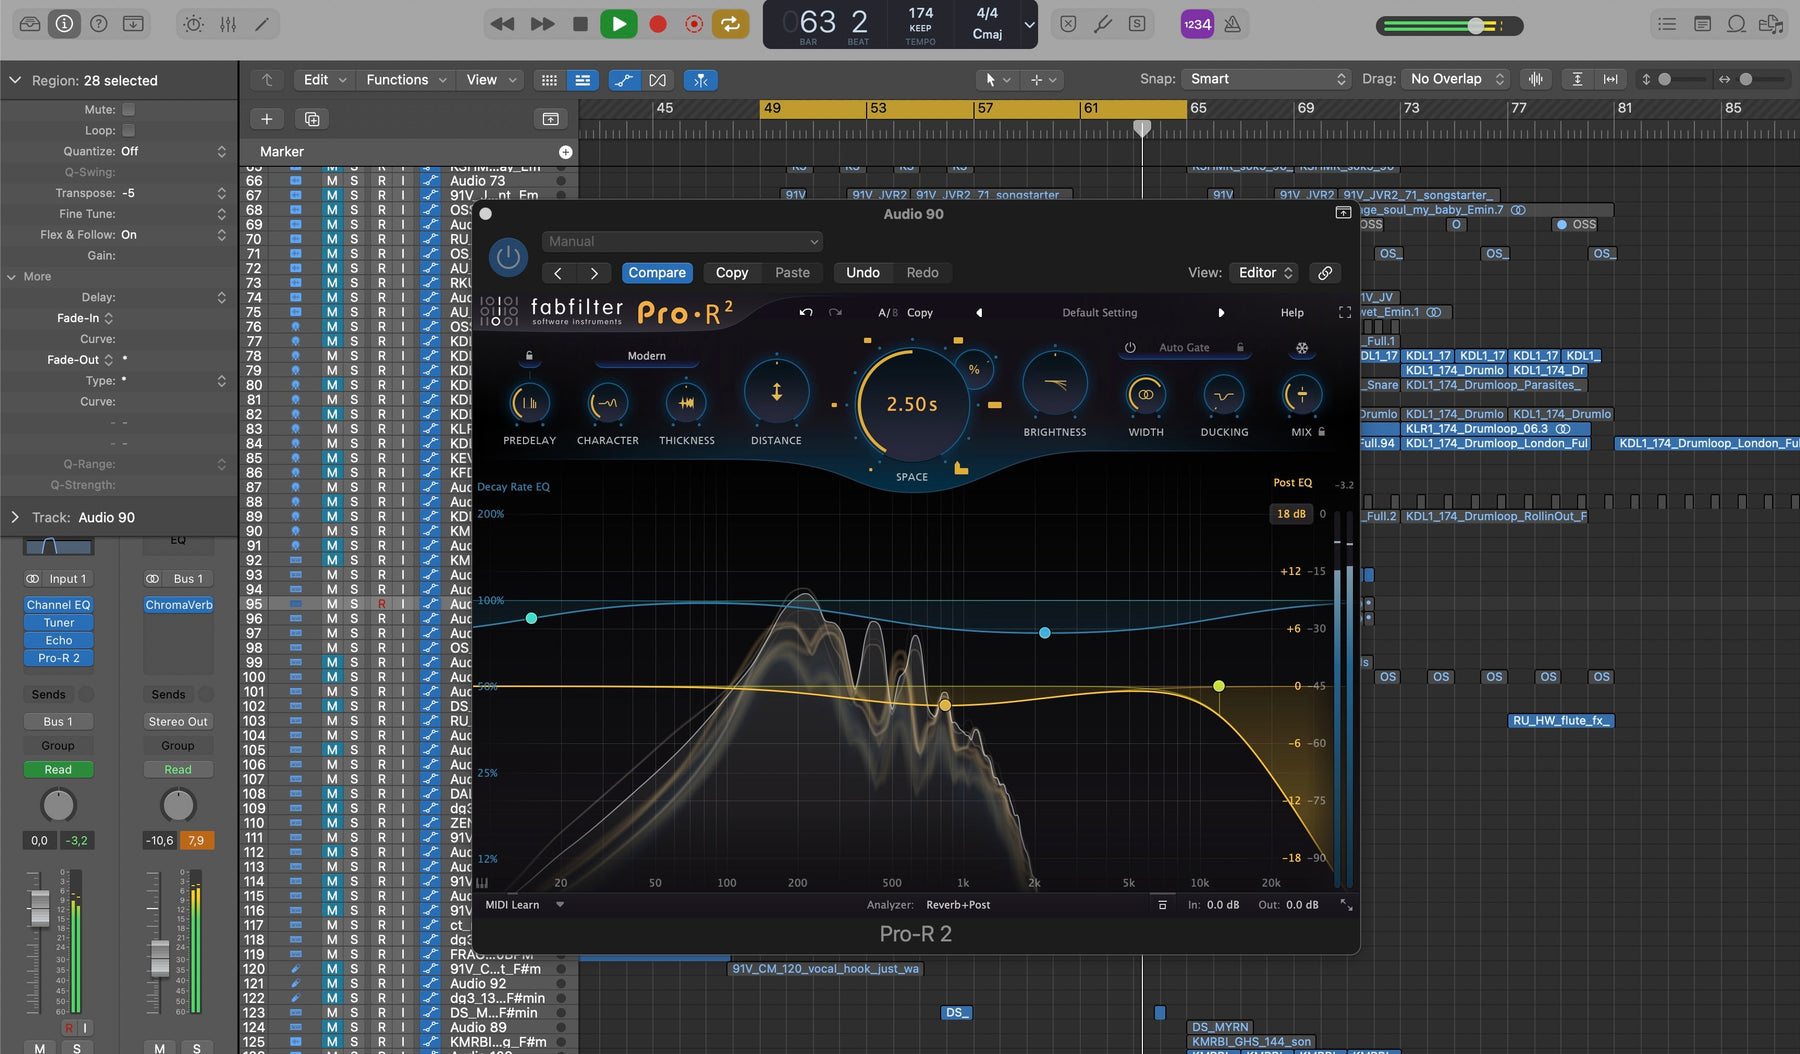
Task: Open Quick Help question mark icon
Action: pyautogui.click(x=99, y=24)
